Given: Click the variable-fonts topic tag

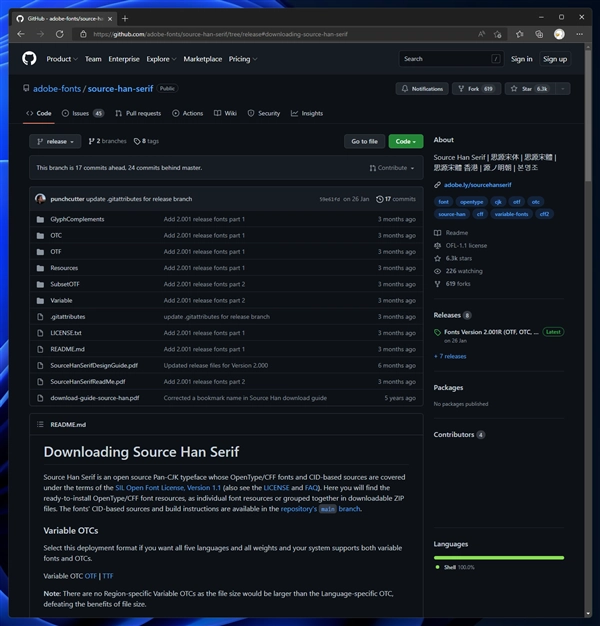Looking at the screenshot, I should pos(511,214).
